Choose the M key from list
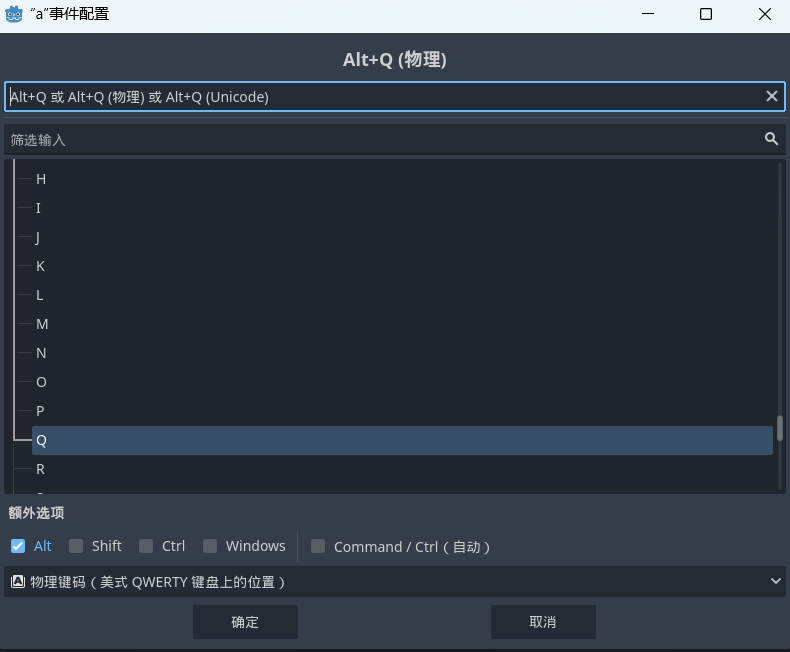This screenshot has height=652, width=790. (42, 324)
